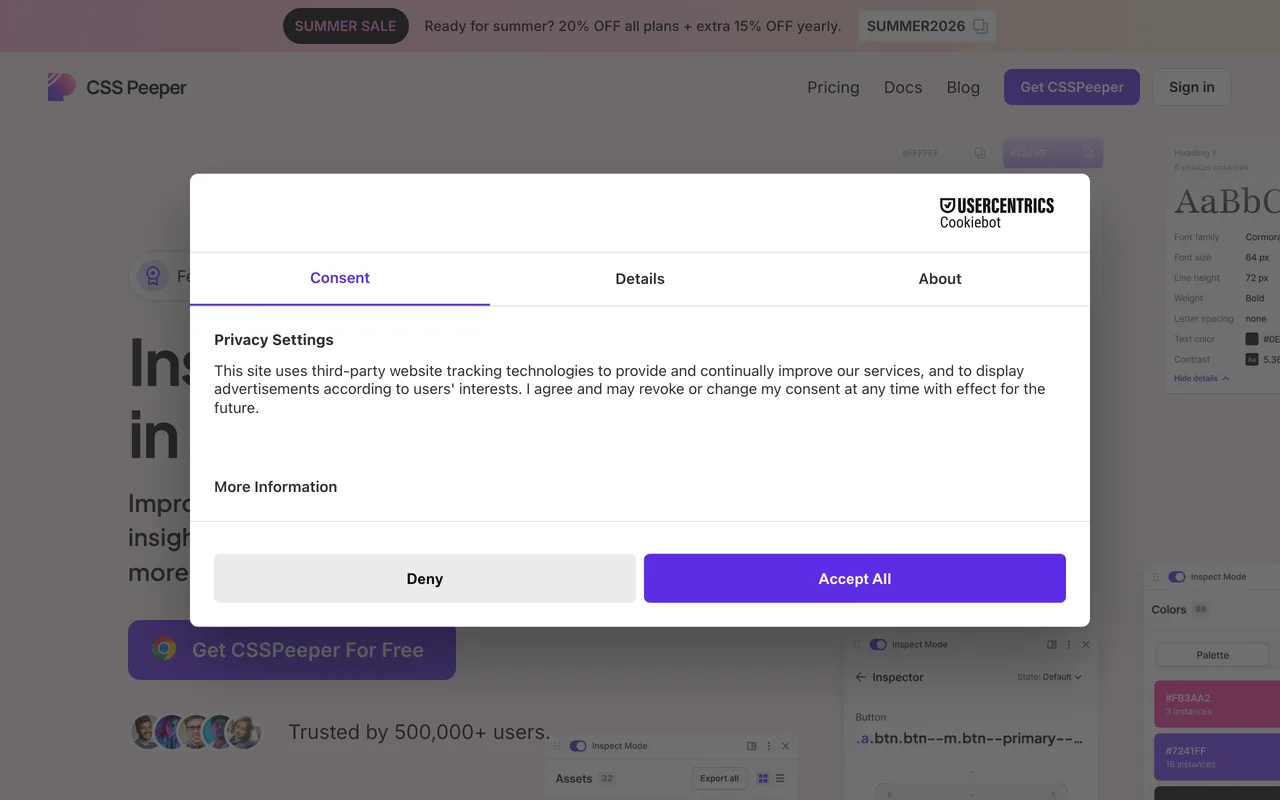Toggle Inspect Mode in the Inspector panel
1280x800 pixels.
pos(878,645)
